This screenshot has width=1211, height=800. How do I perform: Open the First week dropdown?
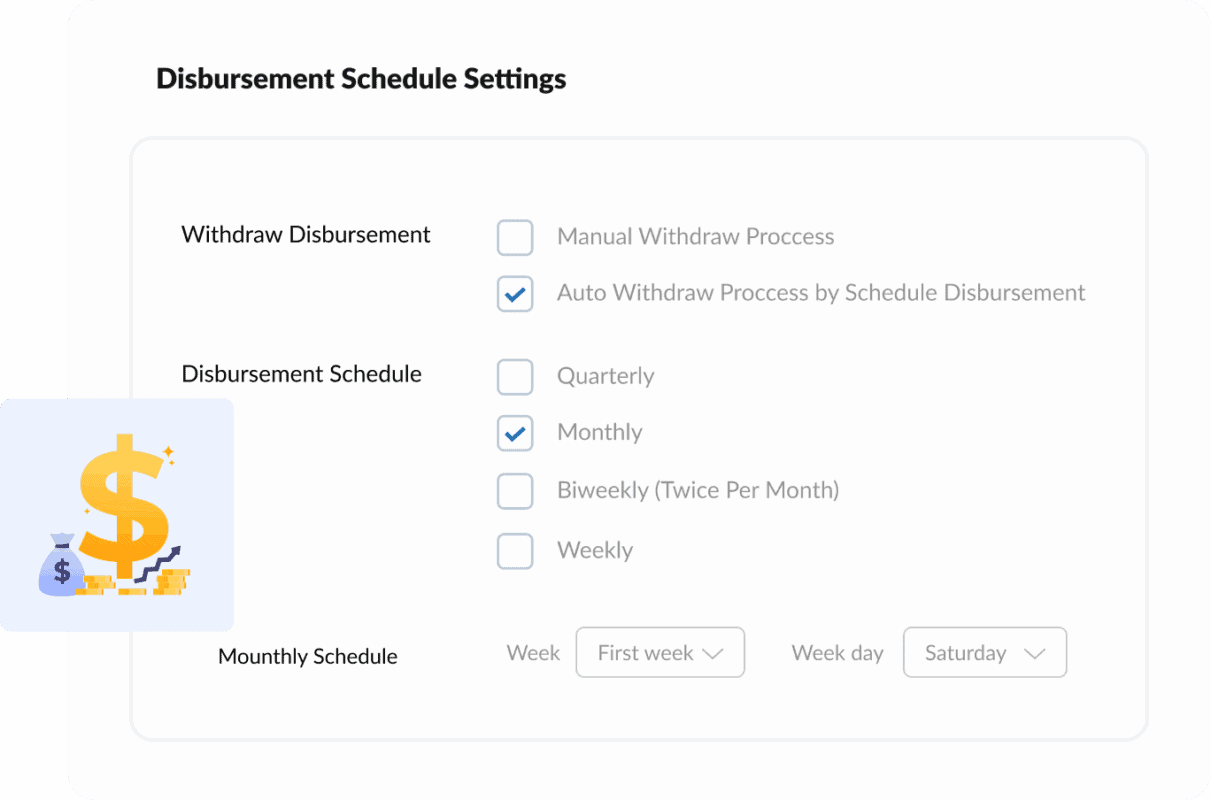(660, 653)
